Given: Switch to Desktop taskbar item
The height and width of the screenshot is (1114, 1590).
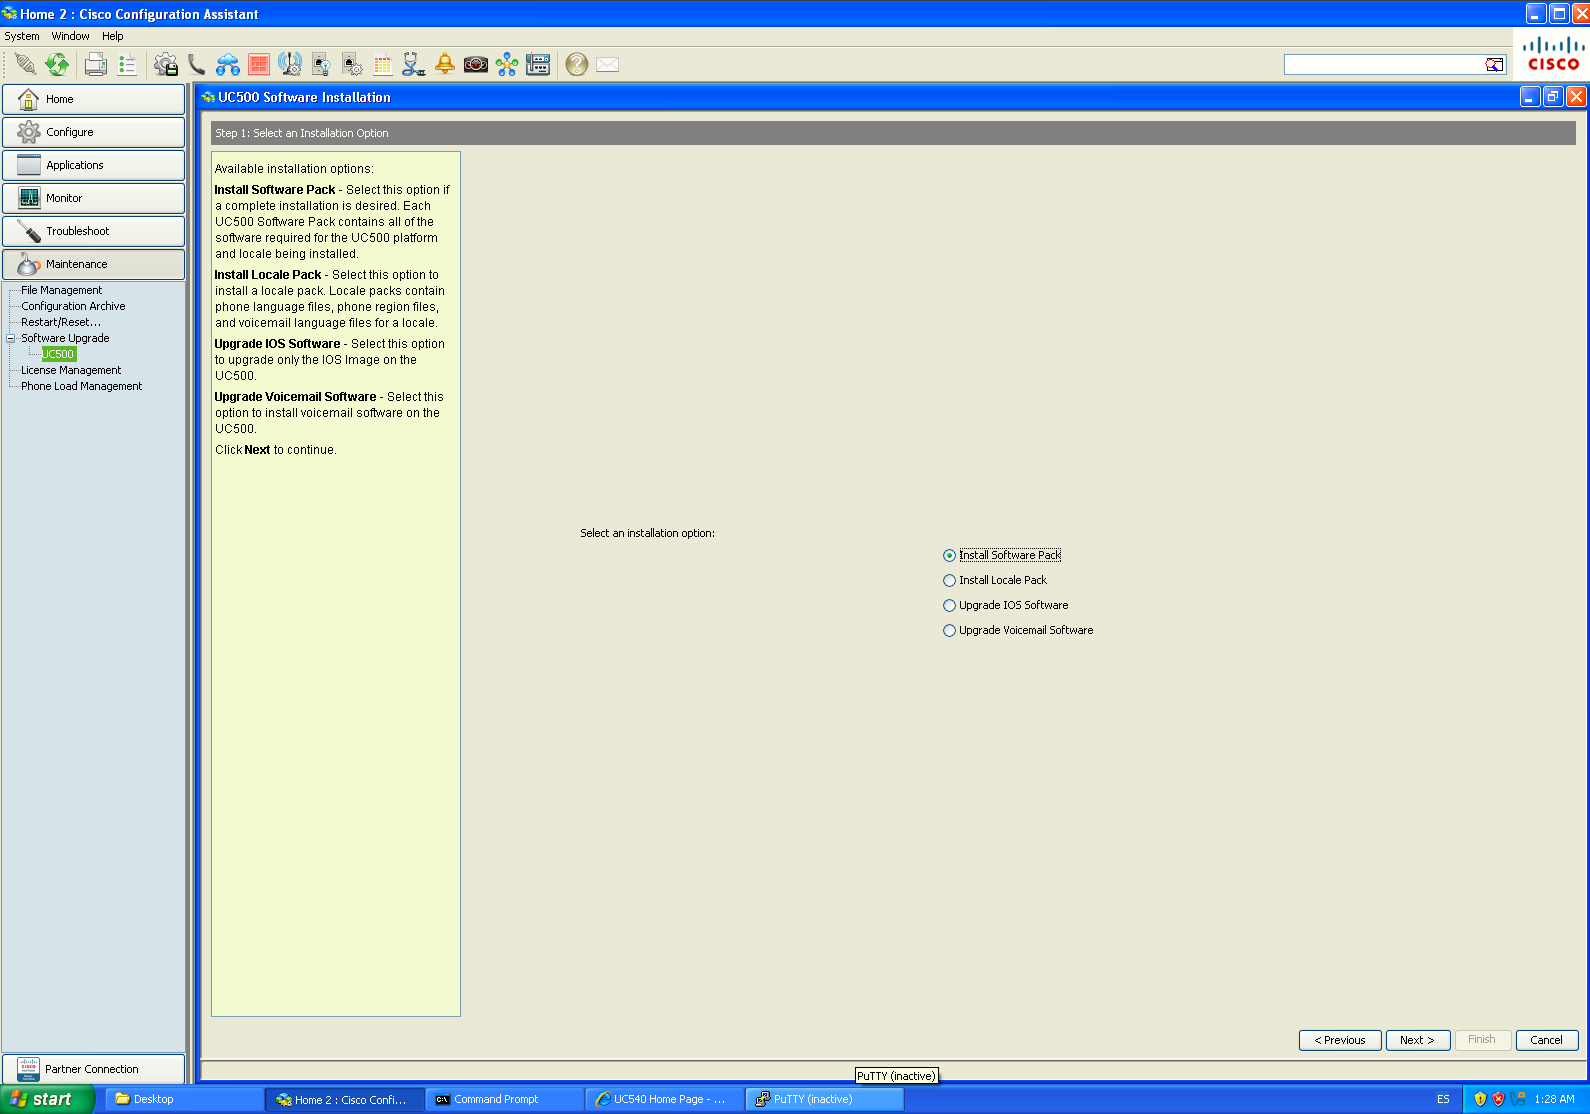Looking at the screenshot, I should [x=184, y=1099].
